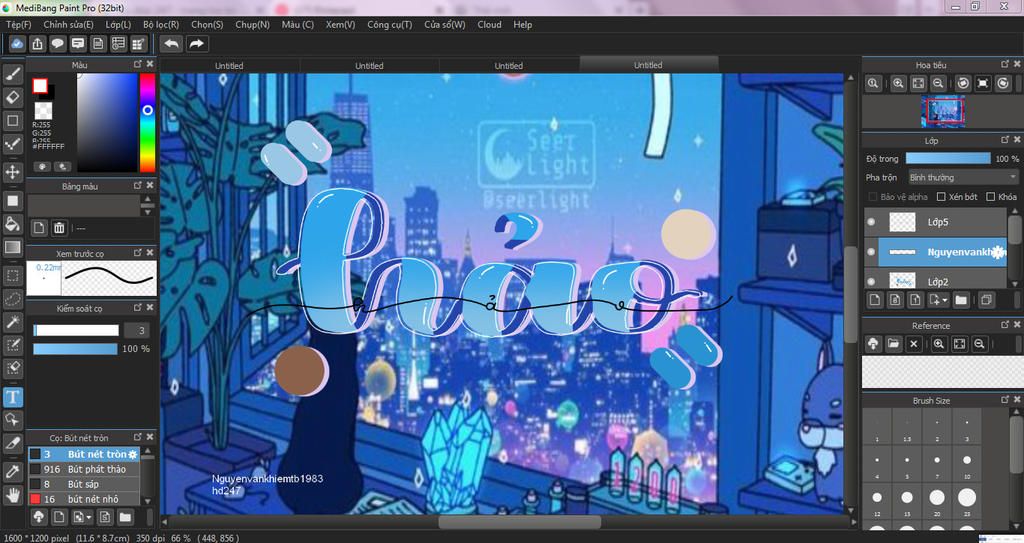
Task: Toggle the Khóa checkbox
Action: tap(991, 197)
